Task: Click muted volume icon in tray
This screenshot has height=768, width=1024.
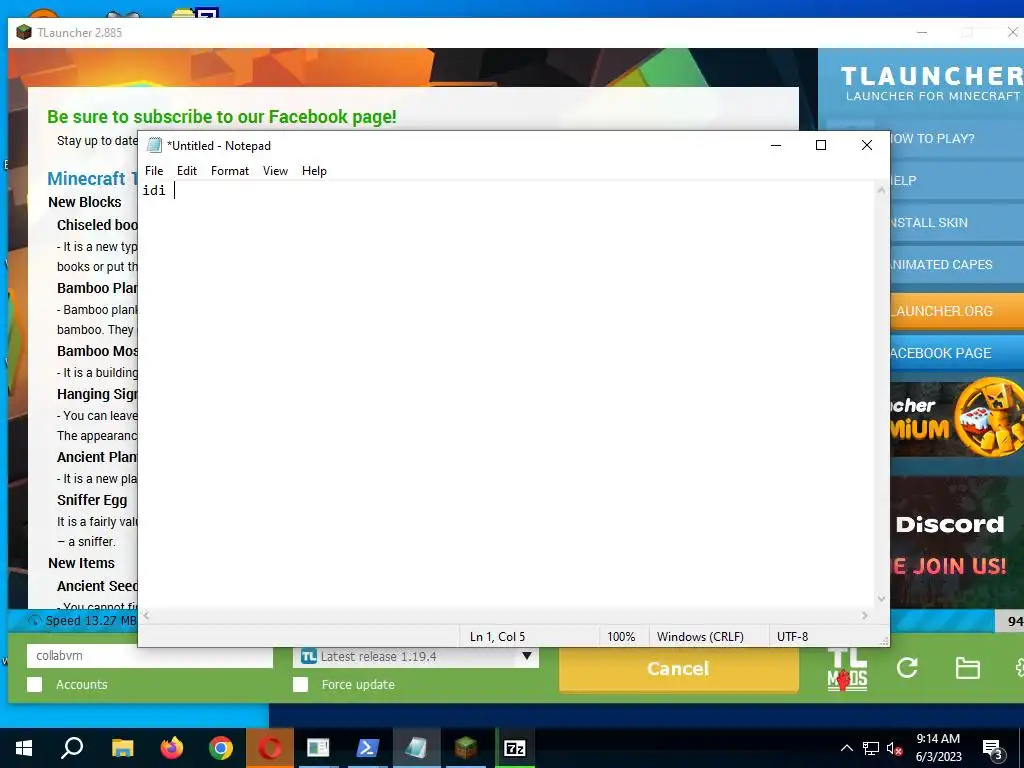Action: (x=894, y=748)
